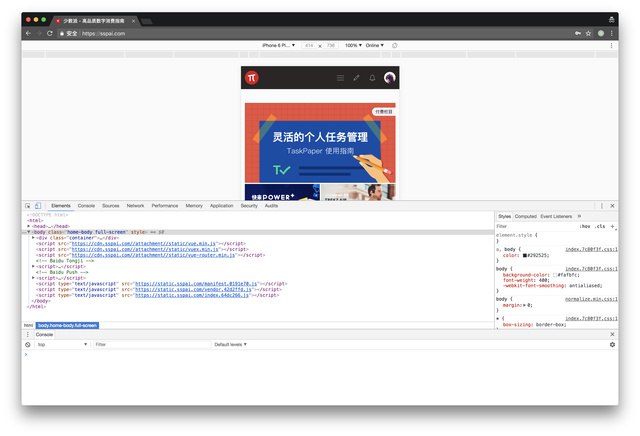Click the incognito icon in title bar
The image size is (640, 436).
pyautogui.click(x=611, y=20)
